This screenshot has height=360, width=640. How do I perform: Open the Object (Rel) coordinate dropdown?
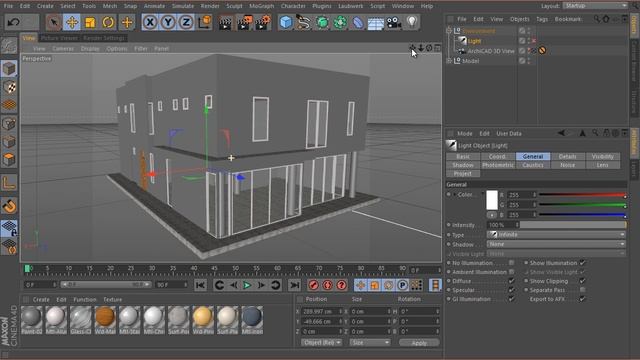322,342
